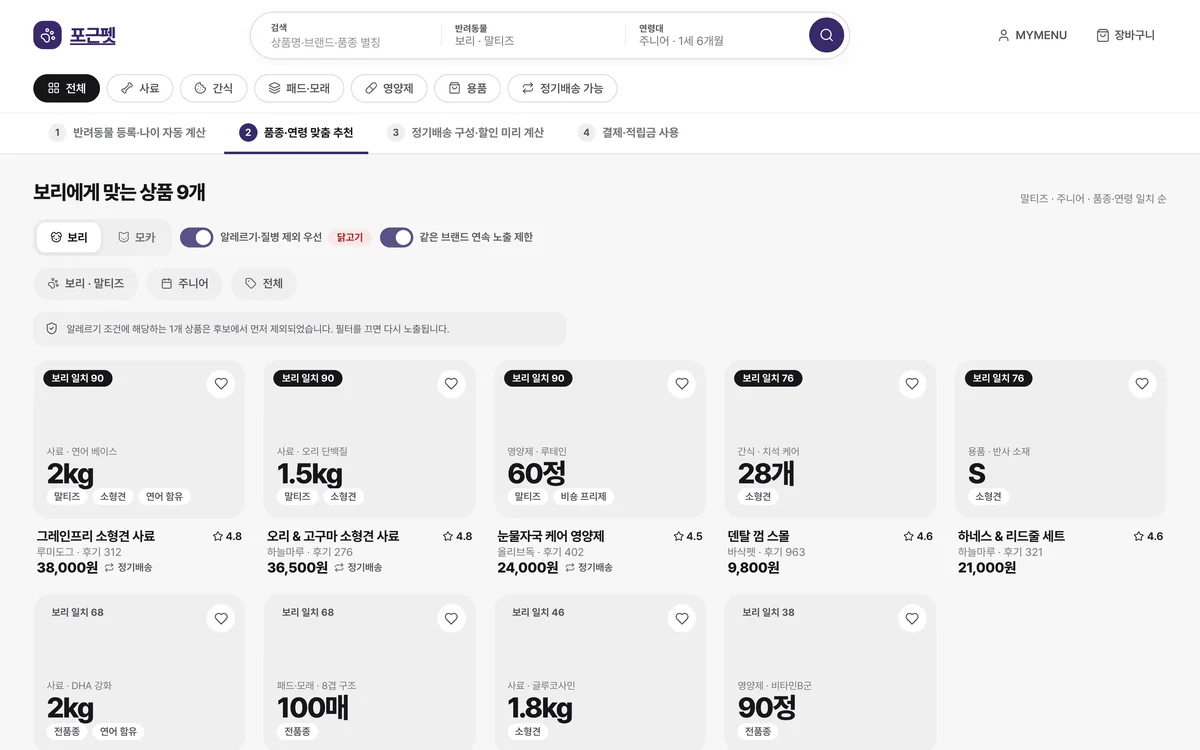1200x750 pixels.
Task: Click the 포근펫 paw logo icon
Action: tap(47, 35)
